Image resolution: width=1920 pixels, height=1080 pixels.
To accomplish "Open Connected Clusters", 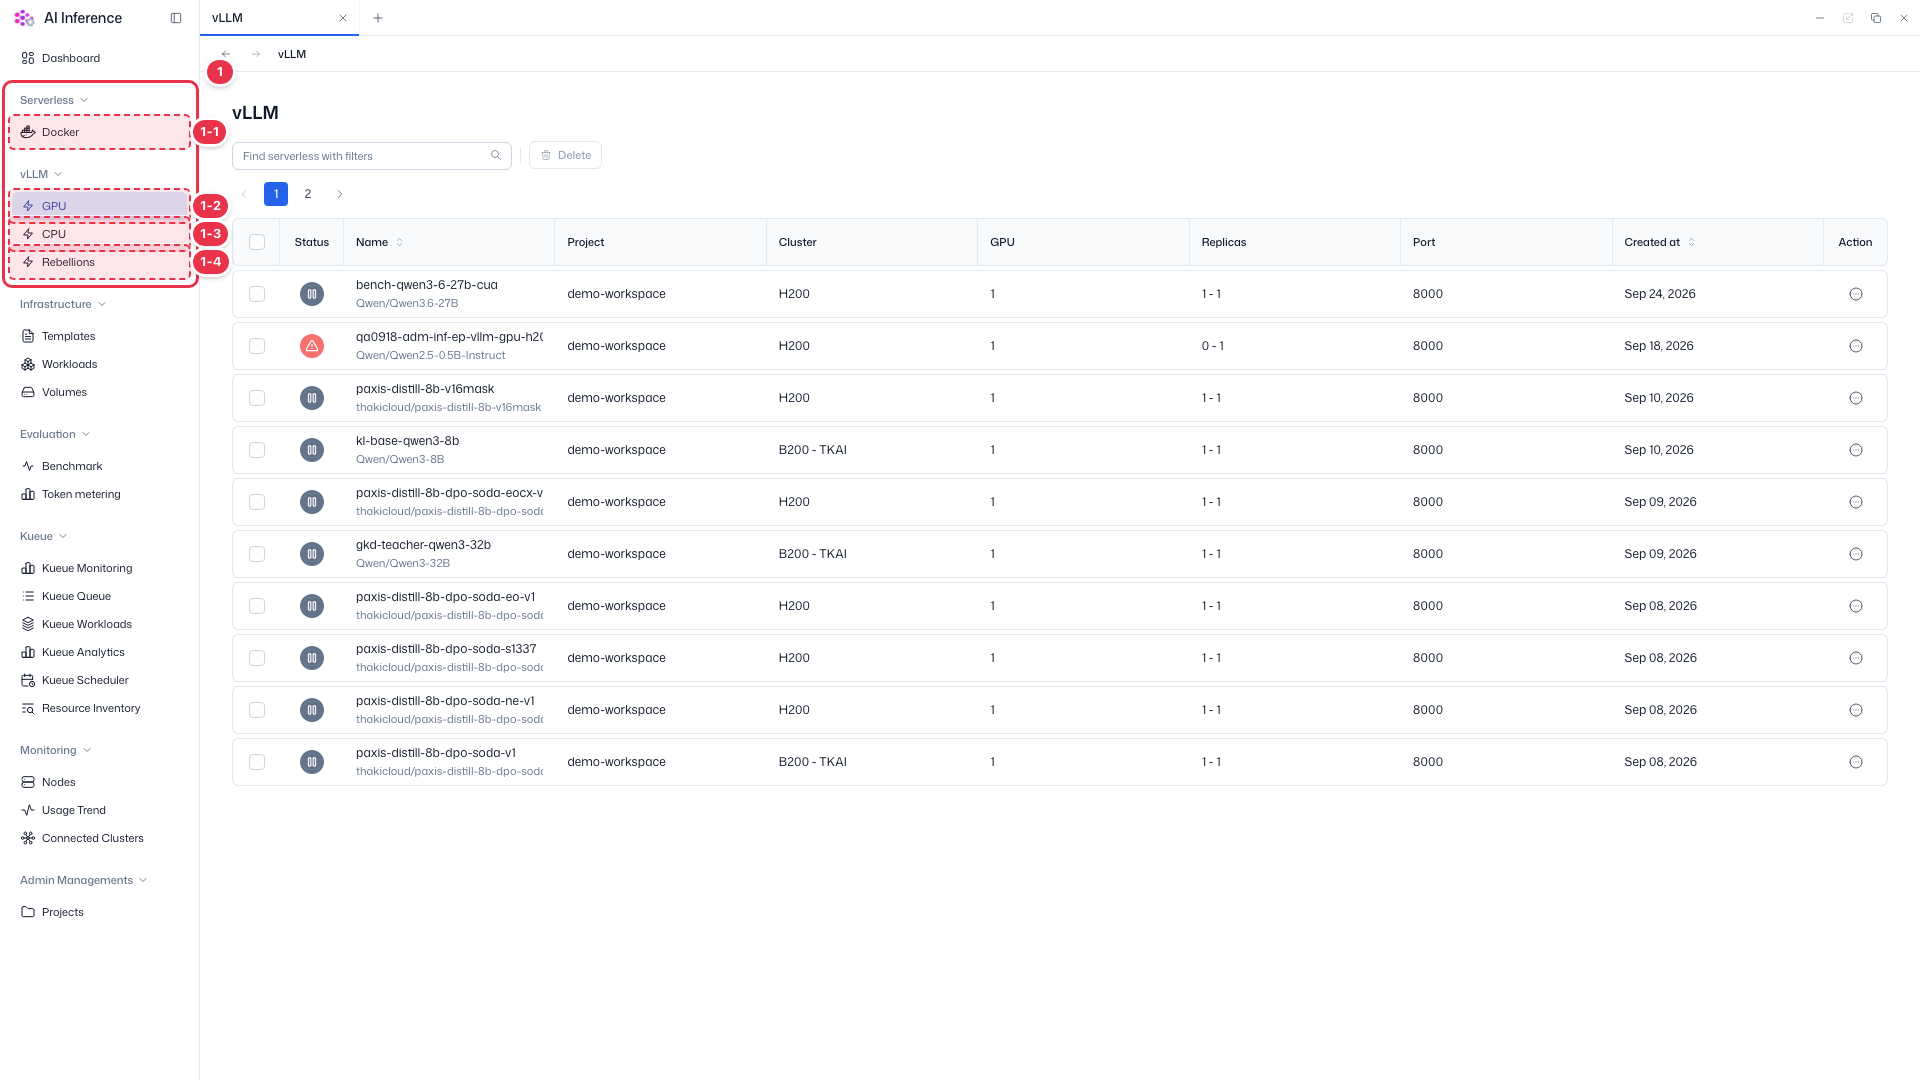I will (x=99, y=838).
